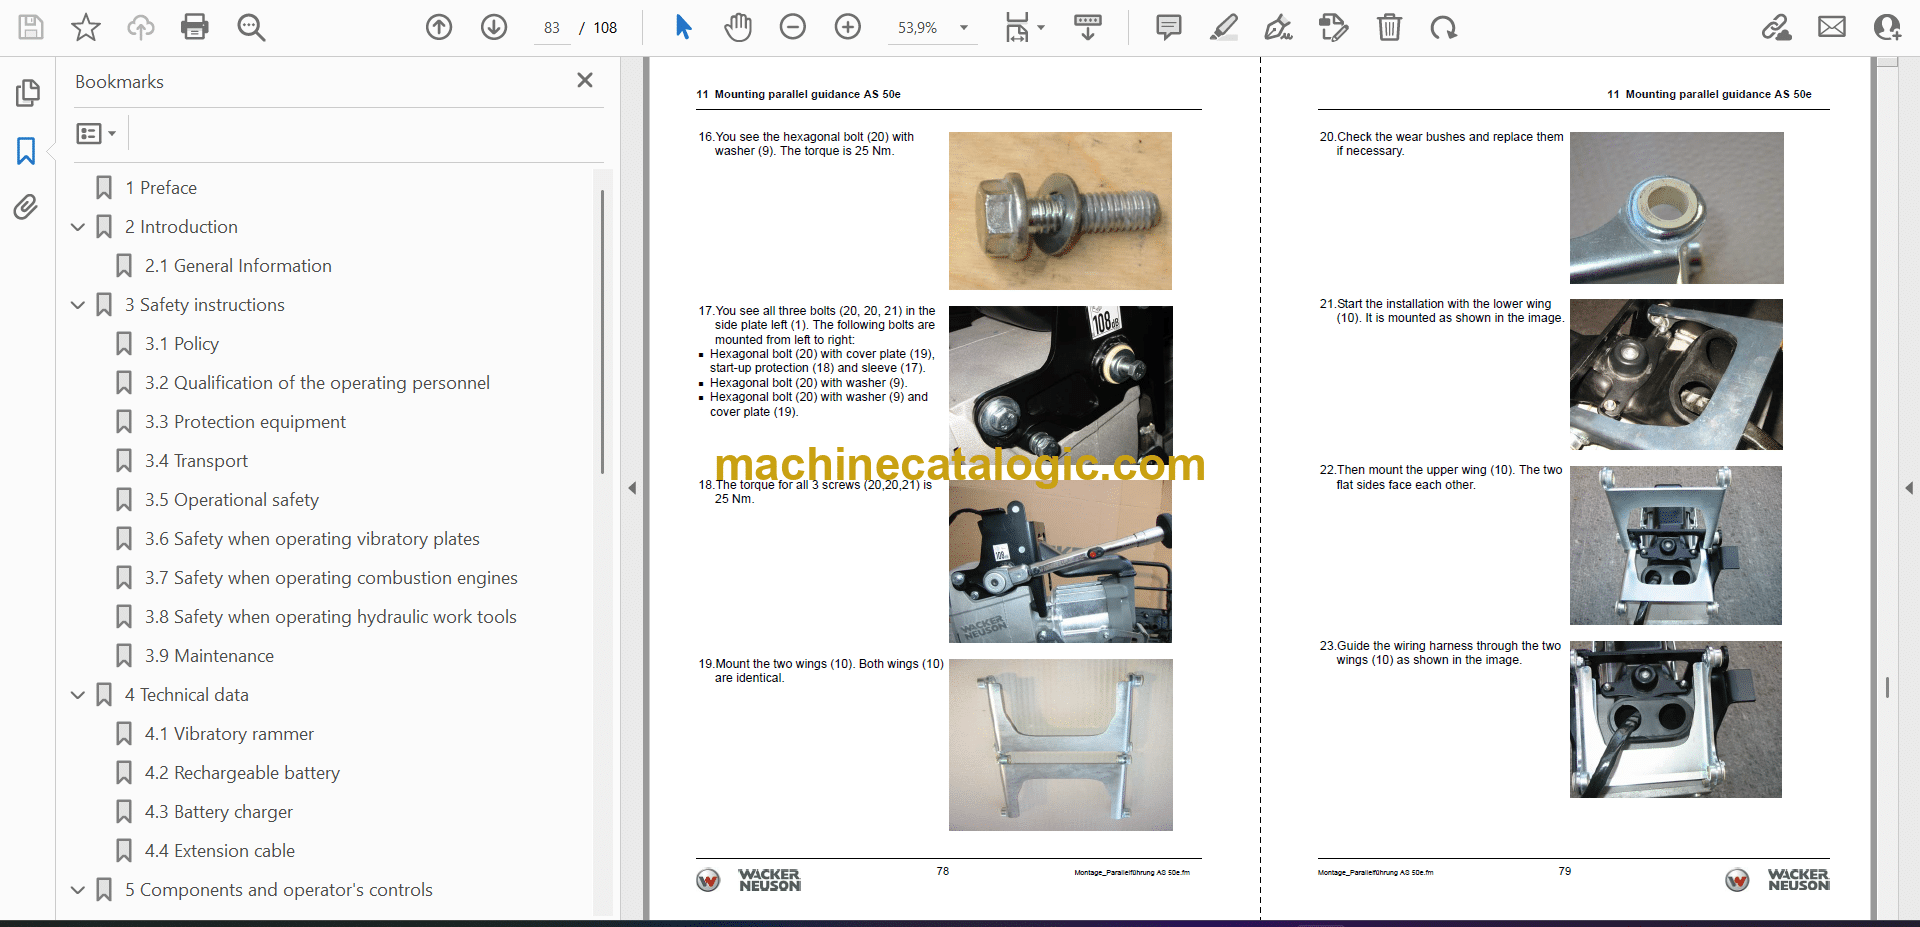This screenshot has height=927, width=1920.
Task: Toggle the Page thumbnails panel
Action: tap(27, 93)
